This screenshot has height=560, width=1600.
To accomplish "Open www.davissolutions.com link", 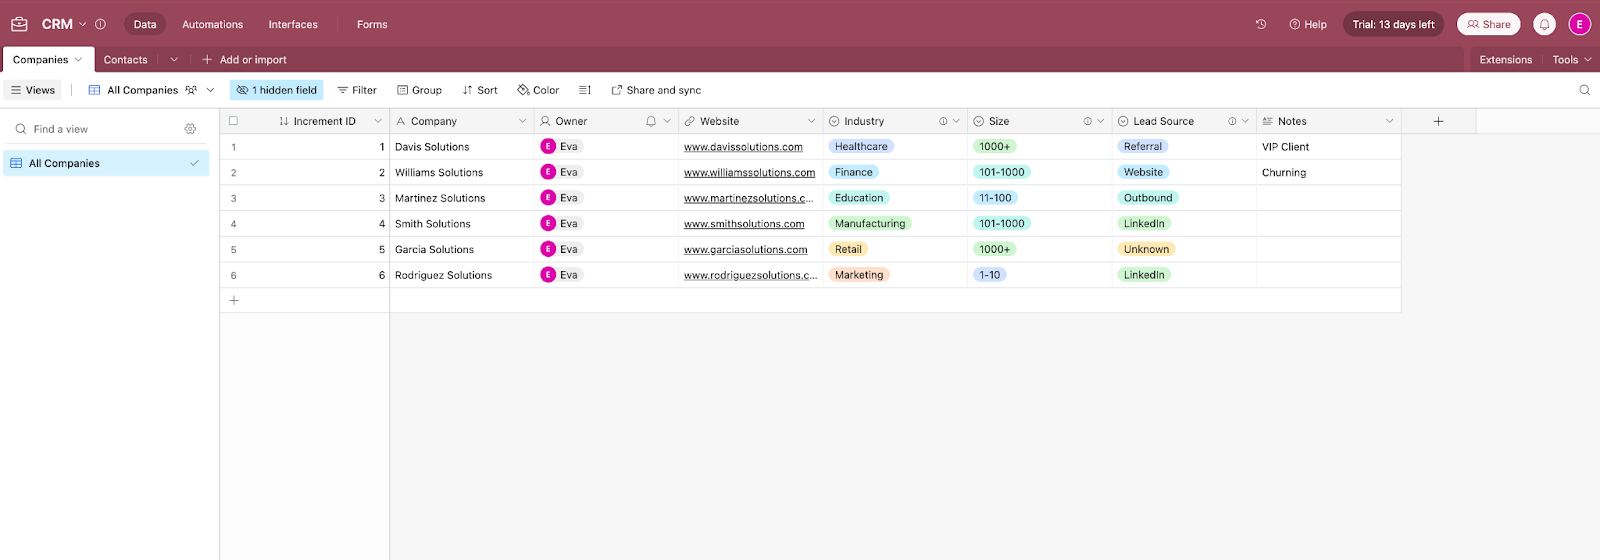I will [743, 147].
